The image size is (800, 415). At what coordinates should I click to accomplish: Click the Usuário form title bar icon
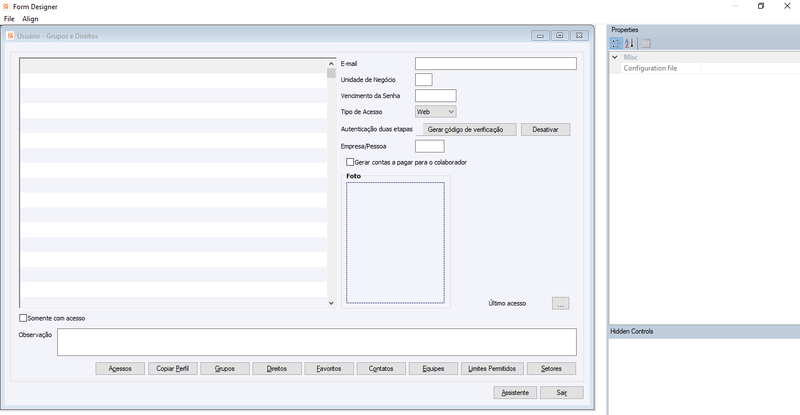[x=10, y=36]
